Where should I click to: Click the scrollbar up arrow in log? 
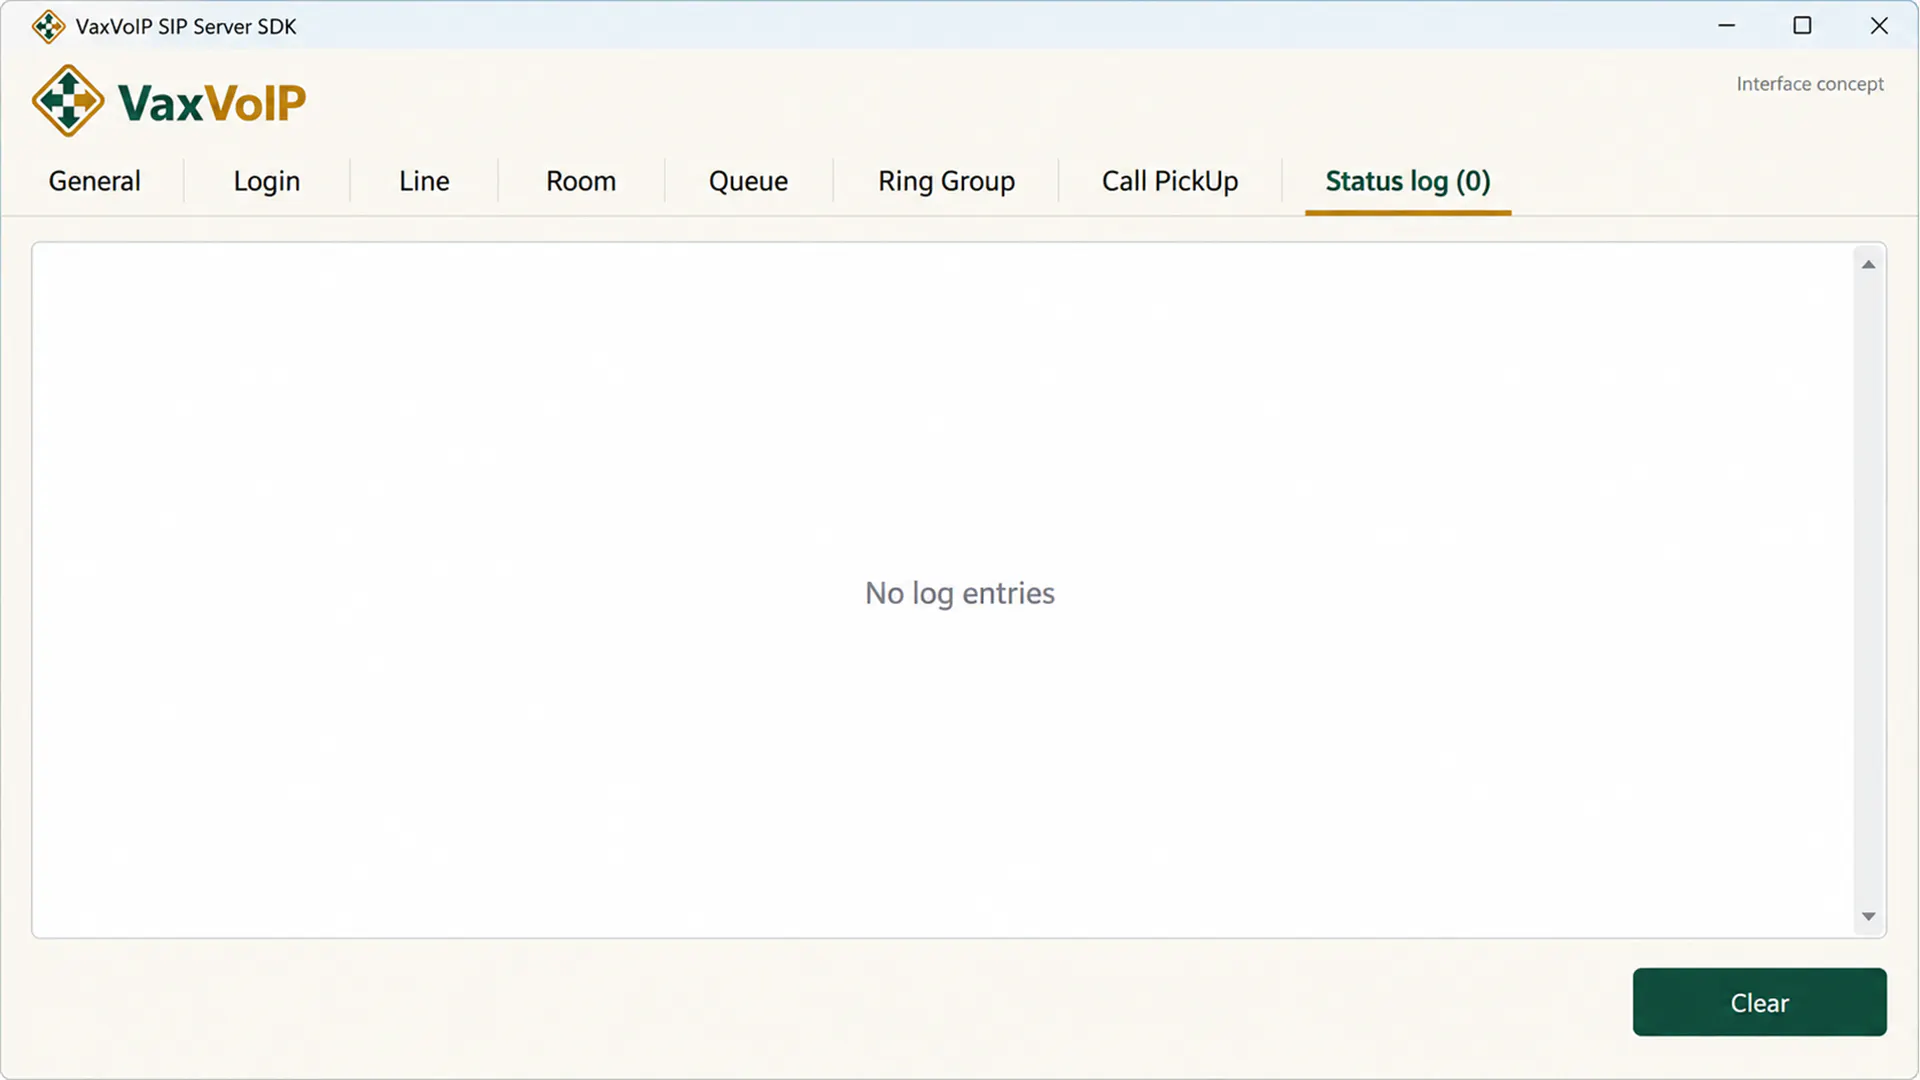click(x=1868, y=265)
